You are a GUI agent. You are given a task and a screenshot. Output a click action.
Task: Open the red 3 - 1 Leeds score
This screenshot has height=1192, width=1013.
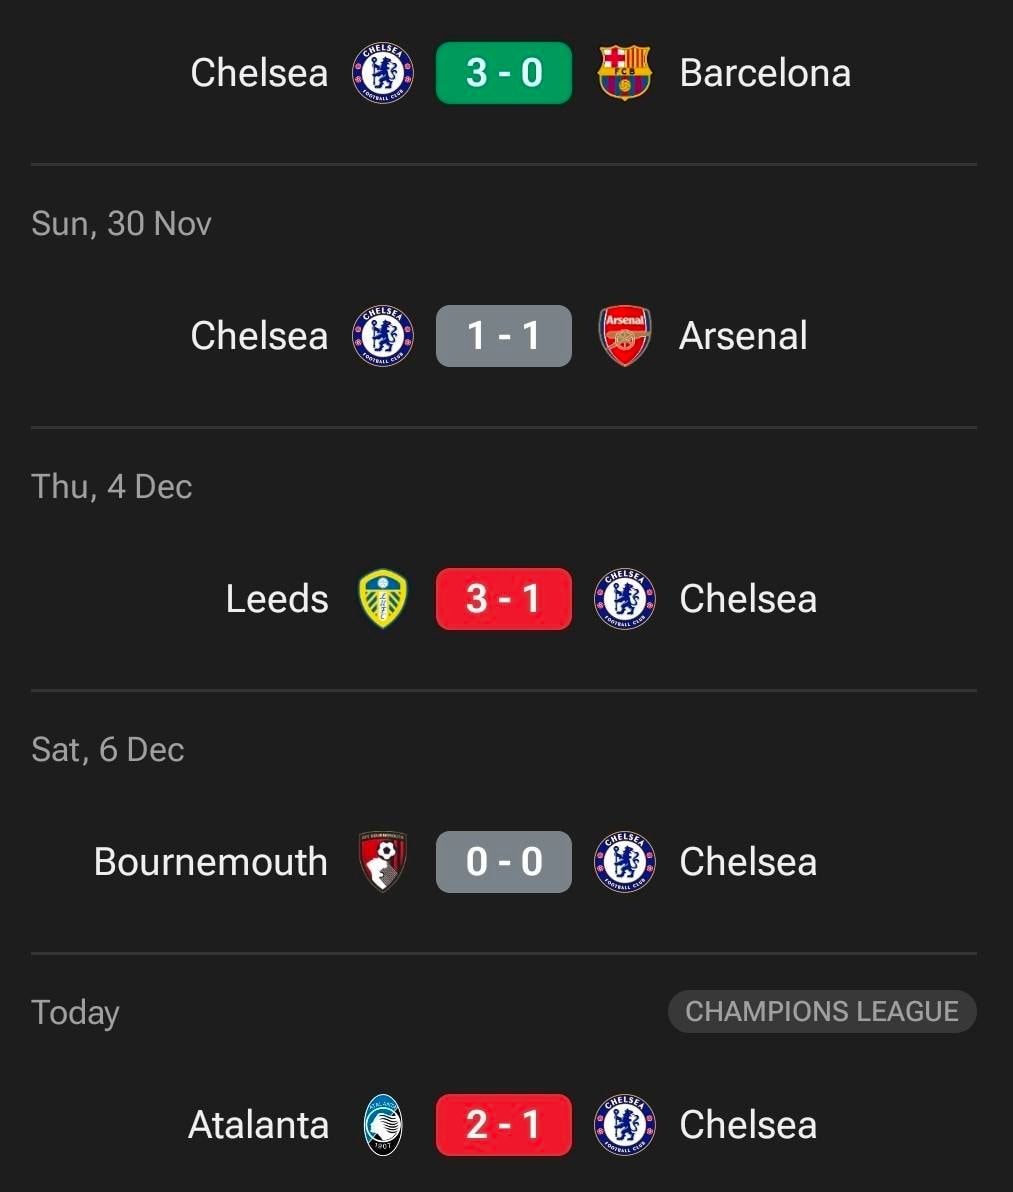[504, 599]
